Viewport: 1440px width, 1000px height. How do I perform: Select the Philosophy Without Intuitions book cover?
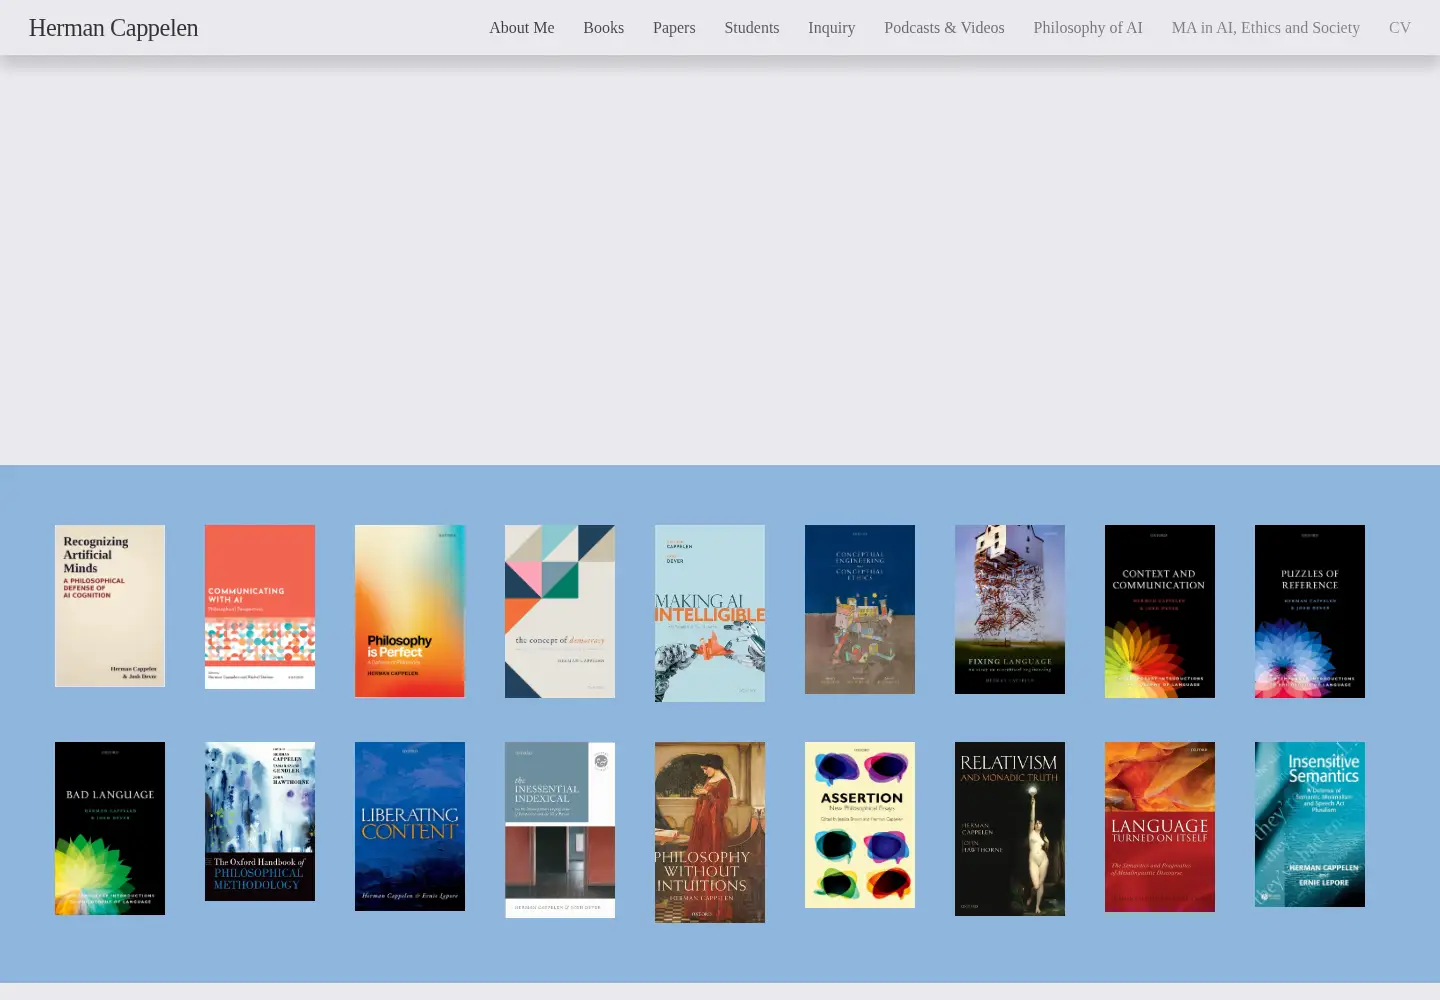(x=710, y=832)
